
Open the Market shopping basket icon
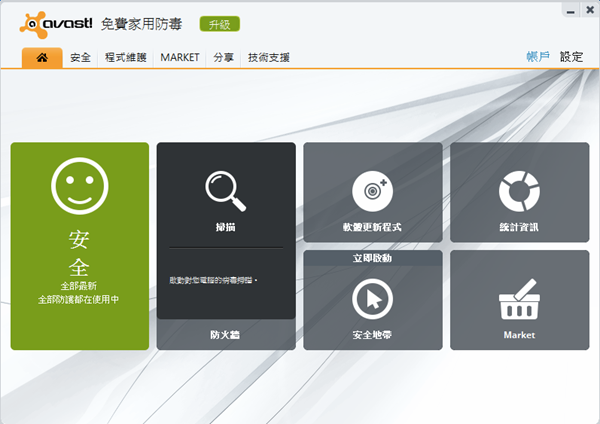pos(518,298)
